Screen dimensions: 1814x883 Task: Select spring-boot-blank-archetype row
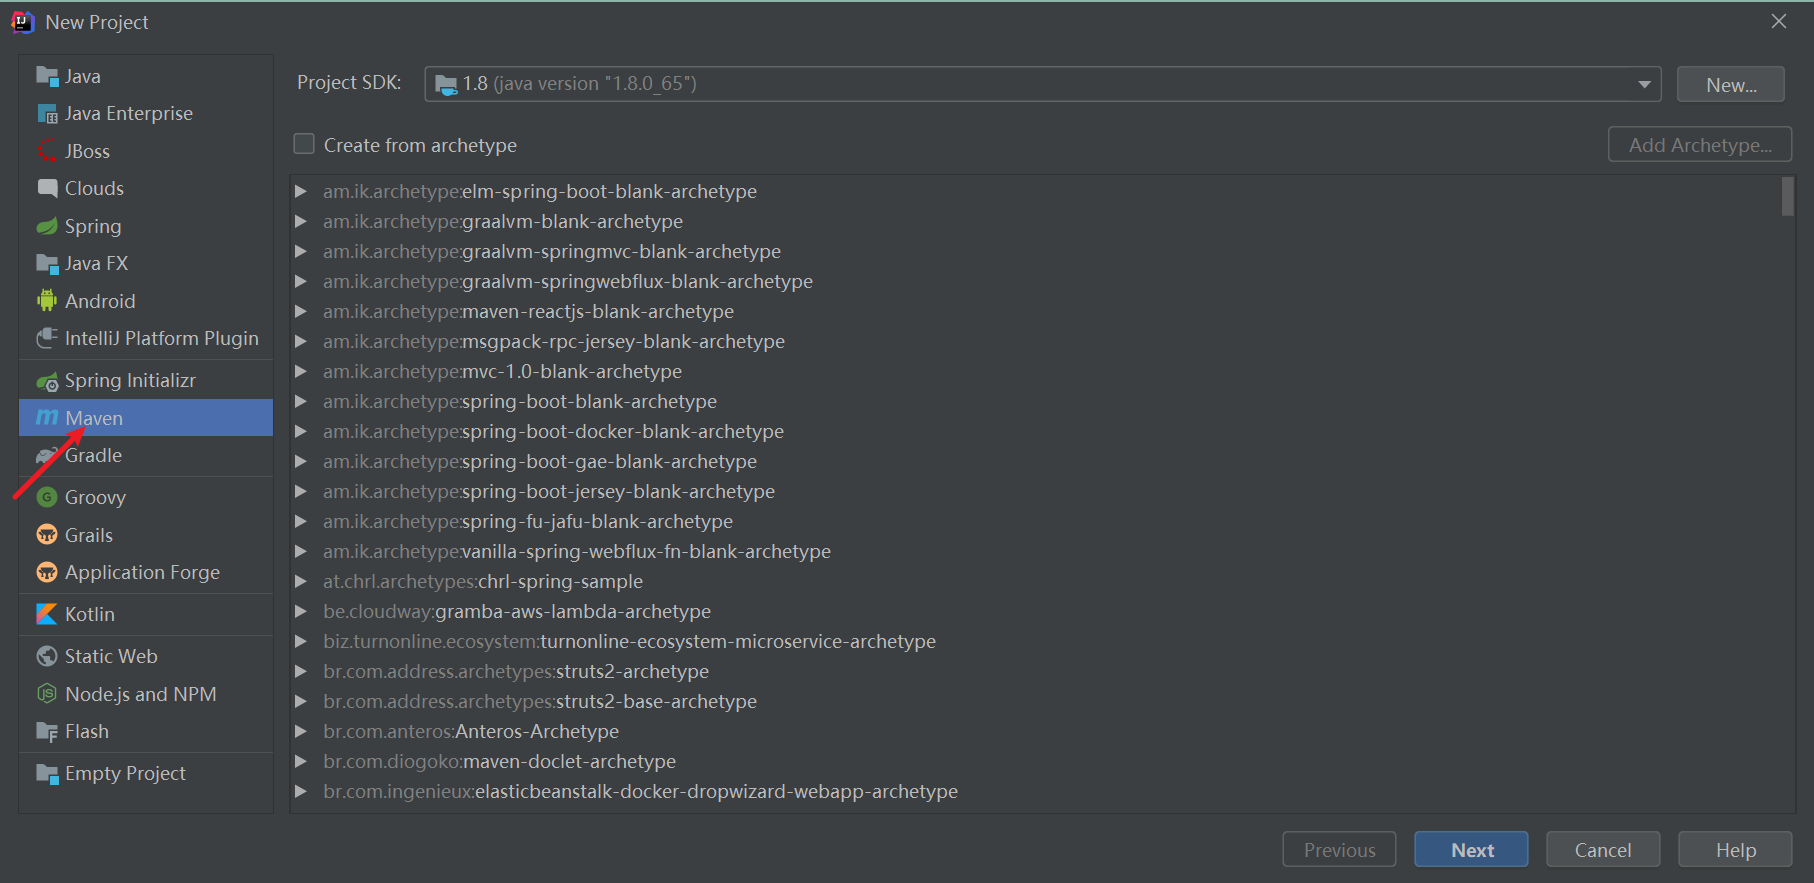1035,401
